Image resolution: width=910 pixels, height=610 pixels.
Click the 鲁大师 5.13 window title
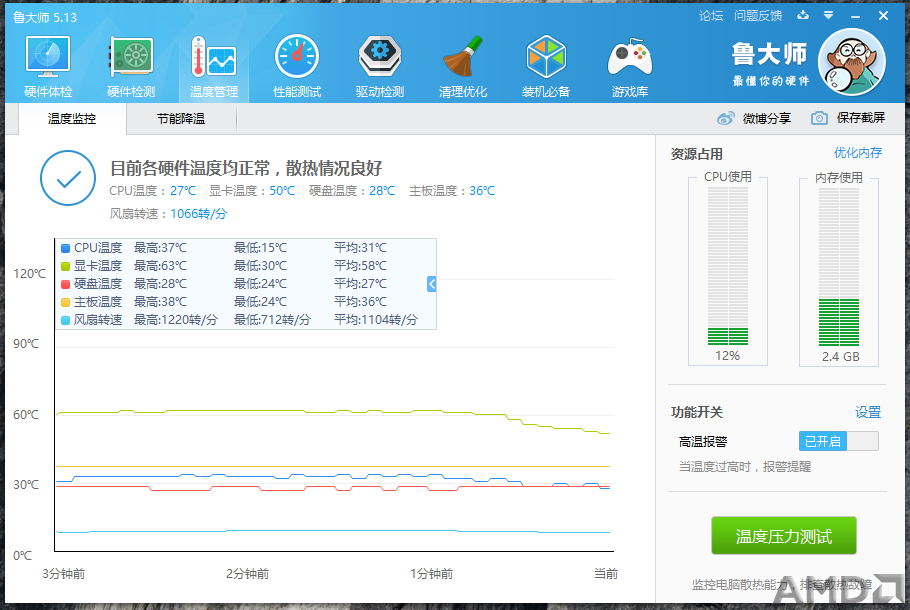click(45, 17)
